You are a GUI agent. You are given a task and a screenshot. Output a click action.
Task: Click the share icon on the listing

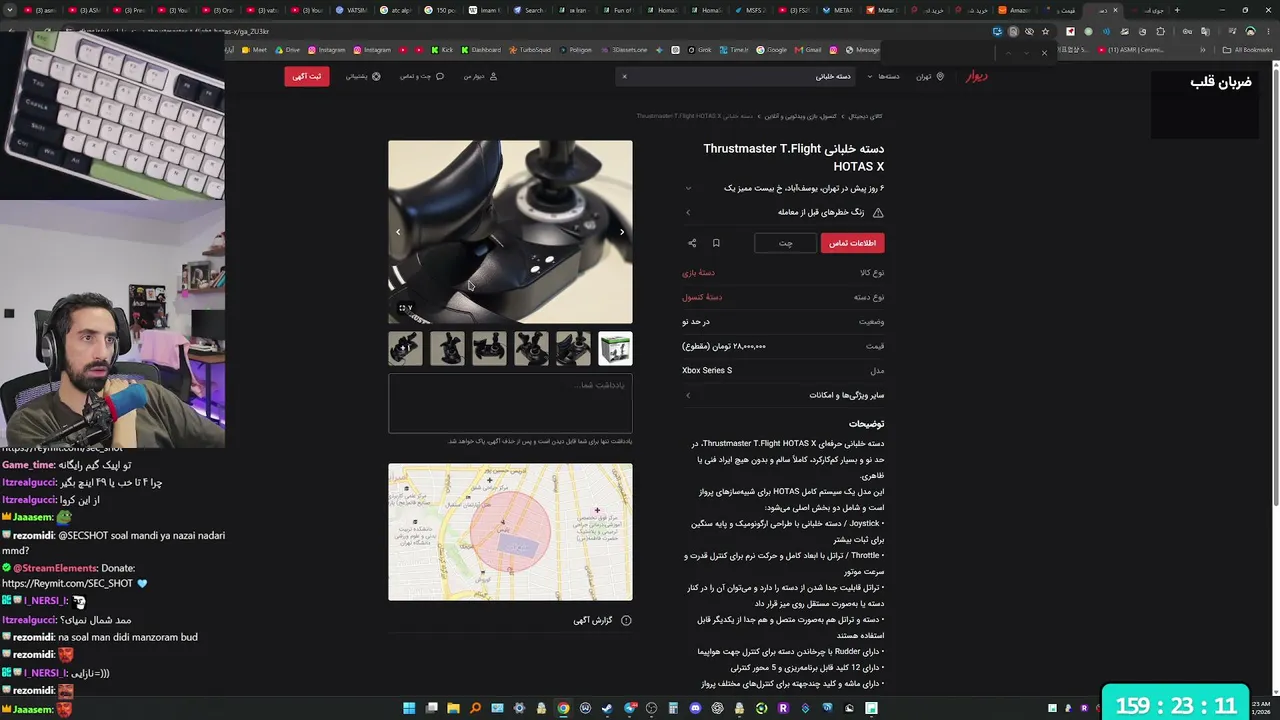tap(692, 243)
